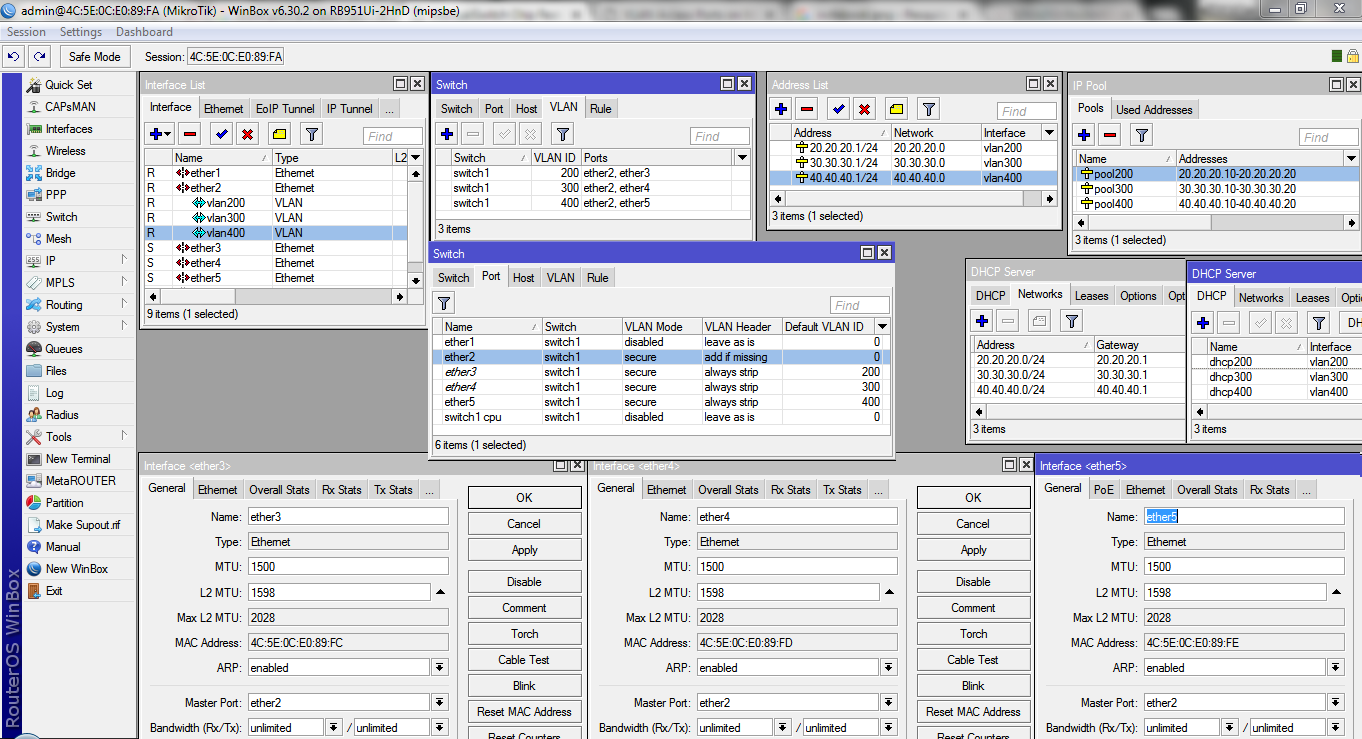Click Torch button in ether4 window
Viewport: 1362px width, 739px height.
(x=973, y=634)
